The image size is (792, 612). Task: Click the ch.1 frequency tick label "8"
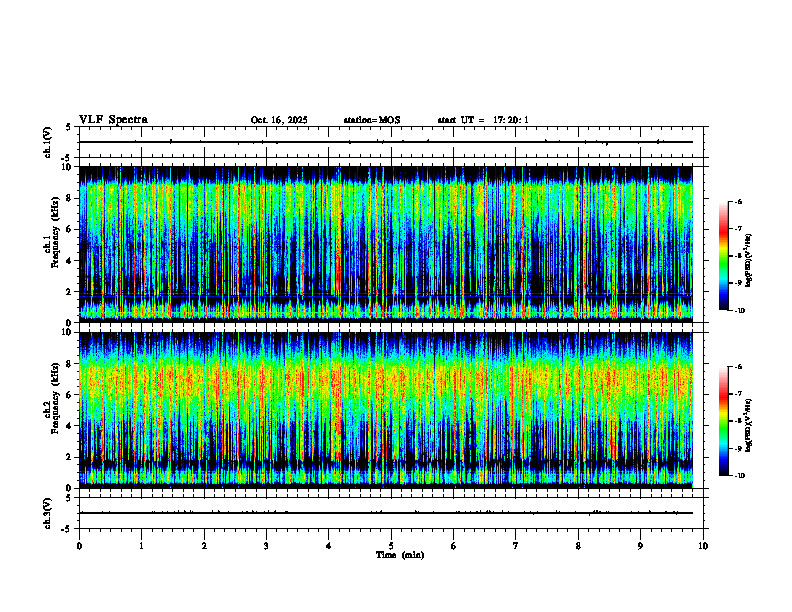[x=69, y=198]
